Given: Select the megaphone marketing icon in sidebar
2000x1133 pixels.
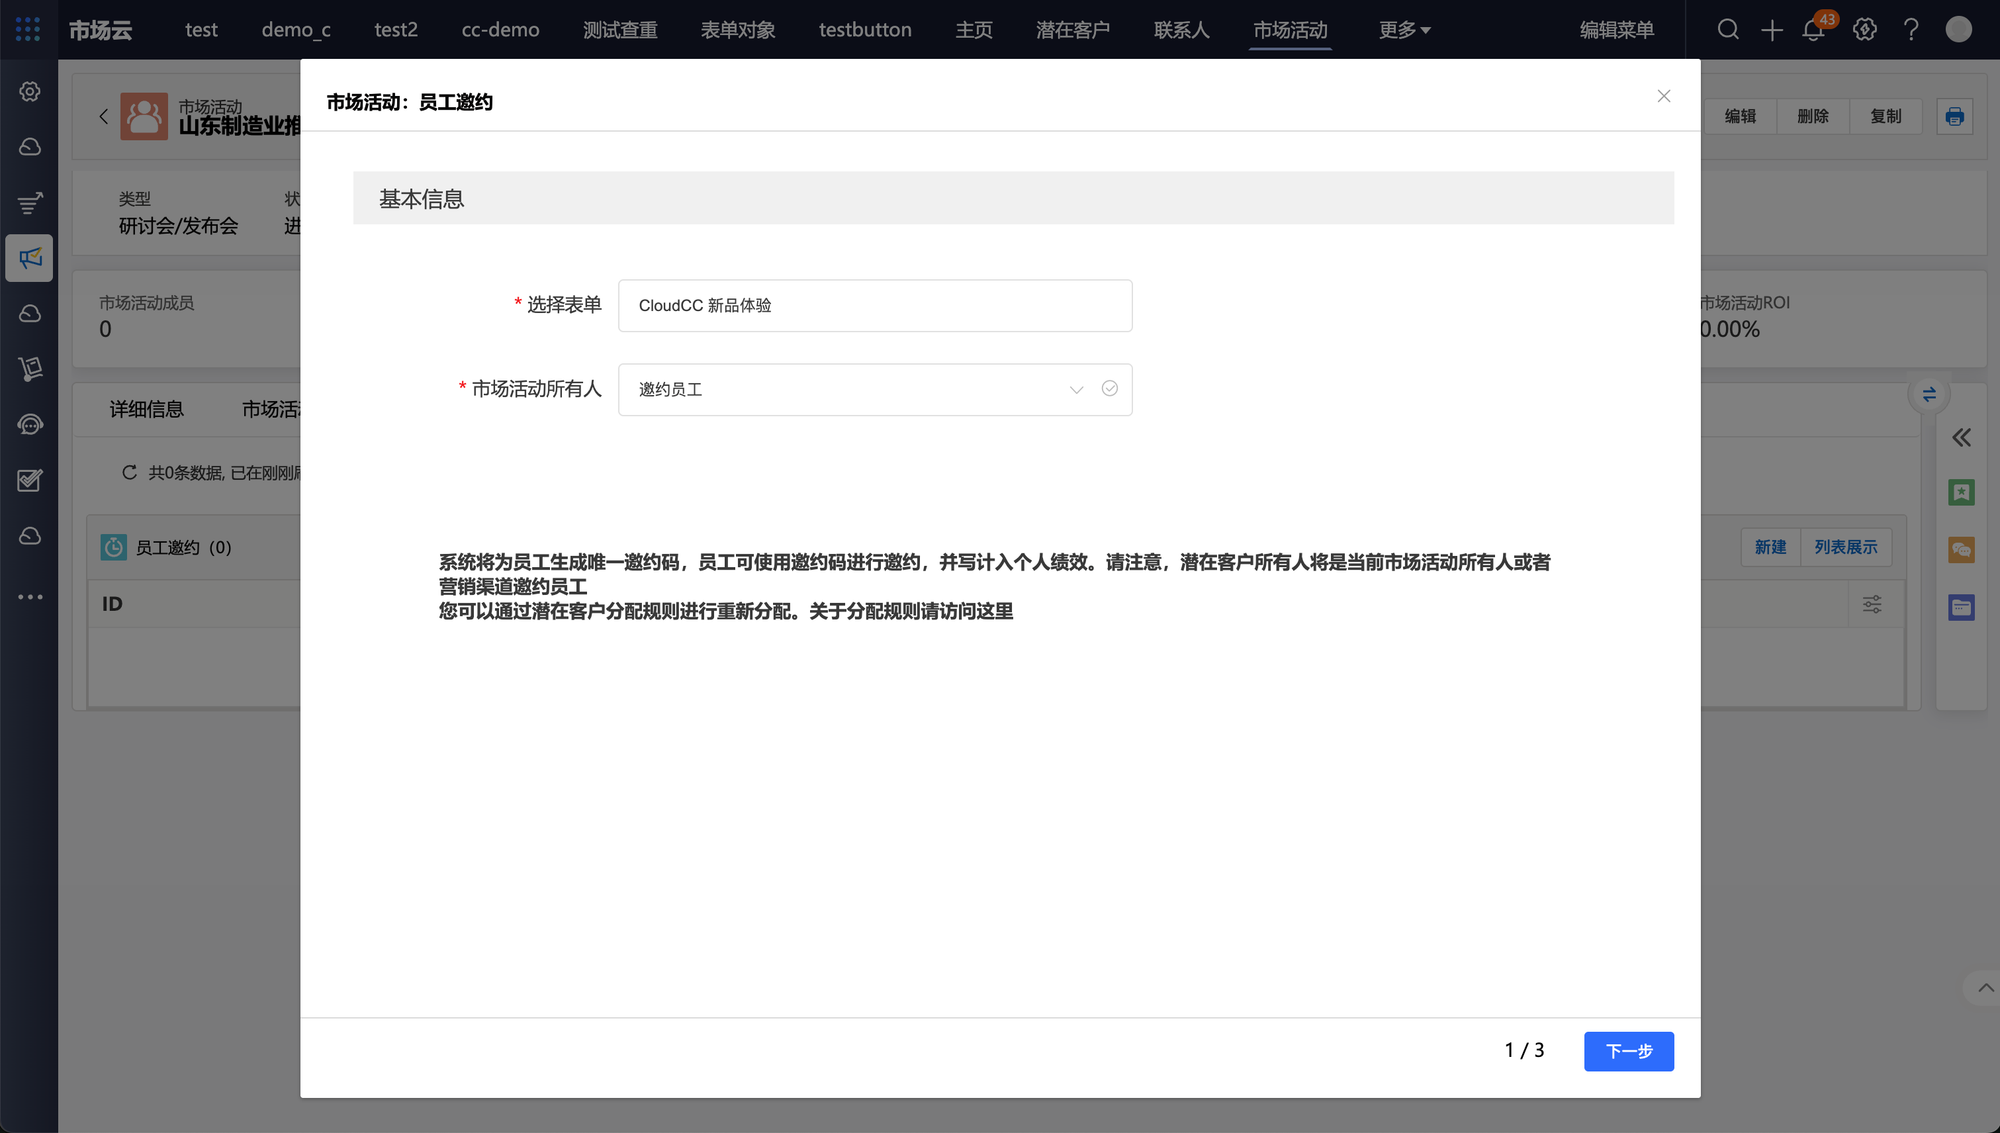Looking at the screenshot, I should click(30, 258).
